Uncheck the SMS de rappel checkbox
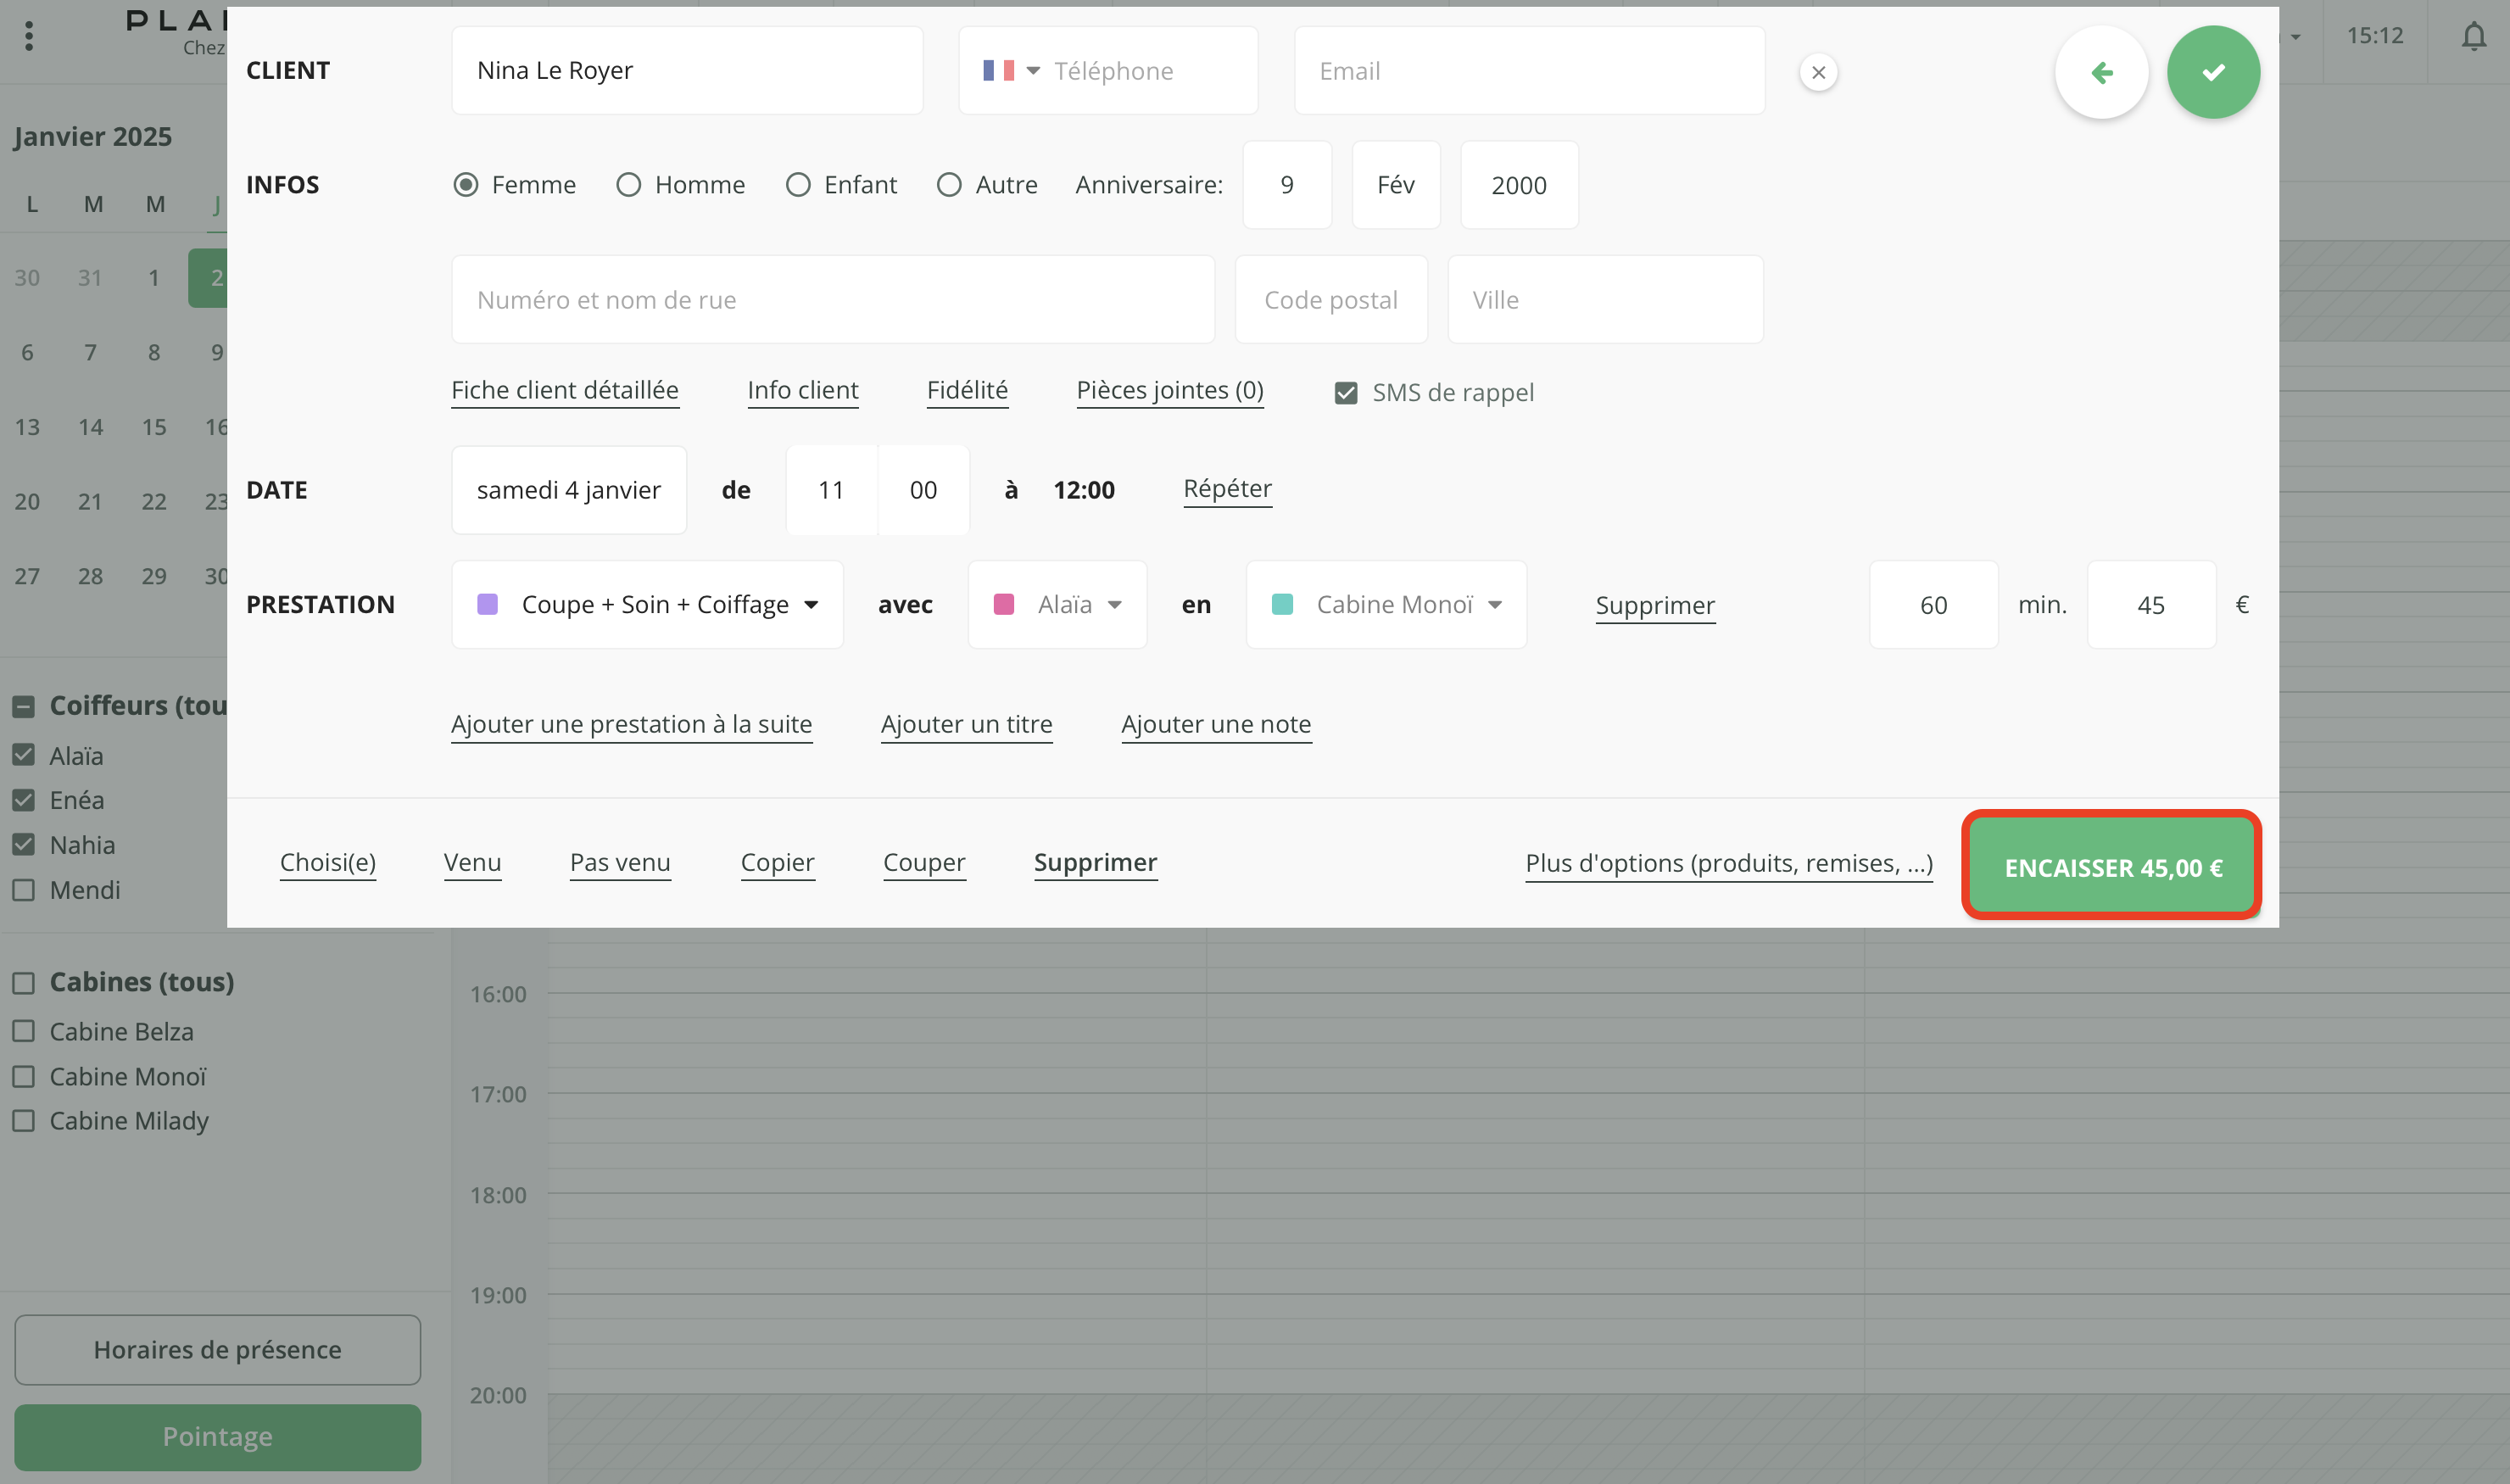The height and width of the screenshot is (1484, 2510). coord(1346,393)
